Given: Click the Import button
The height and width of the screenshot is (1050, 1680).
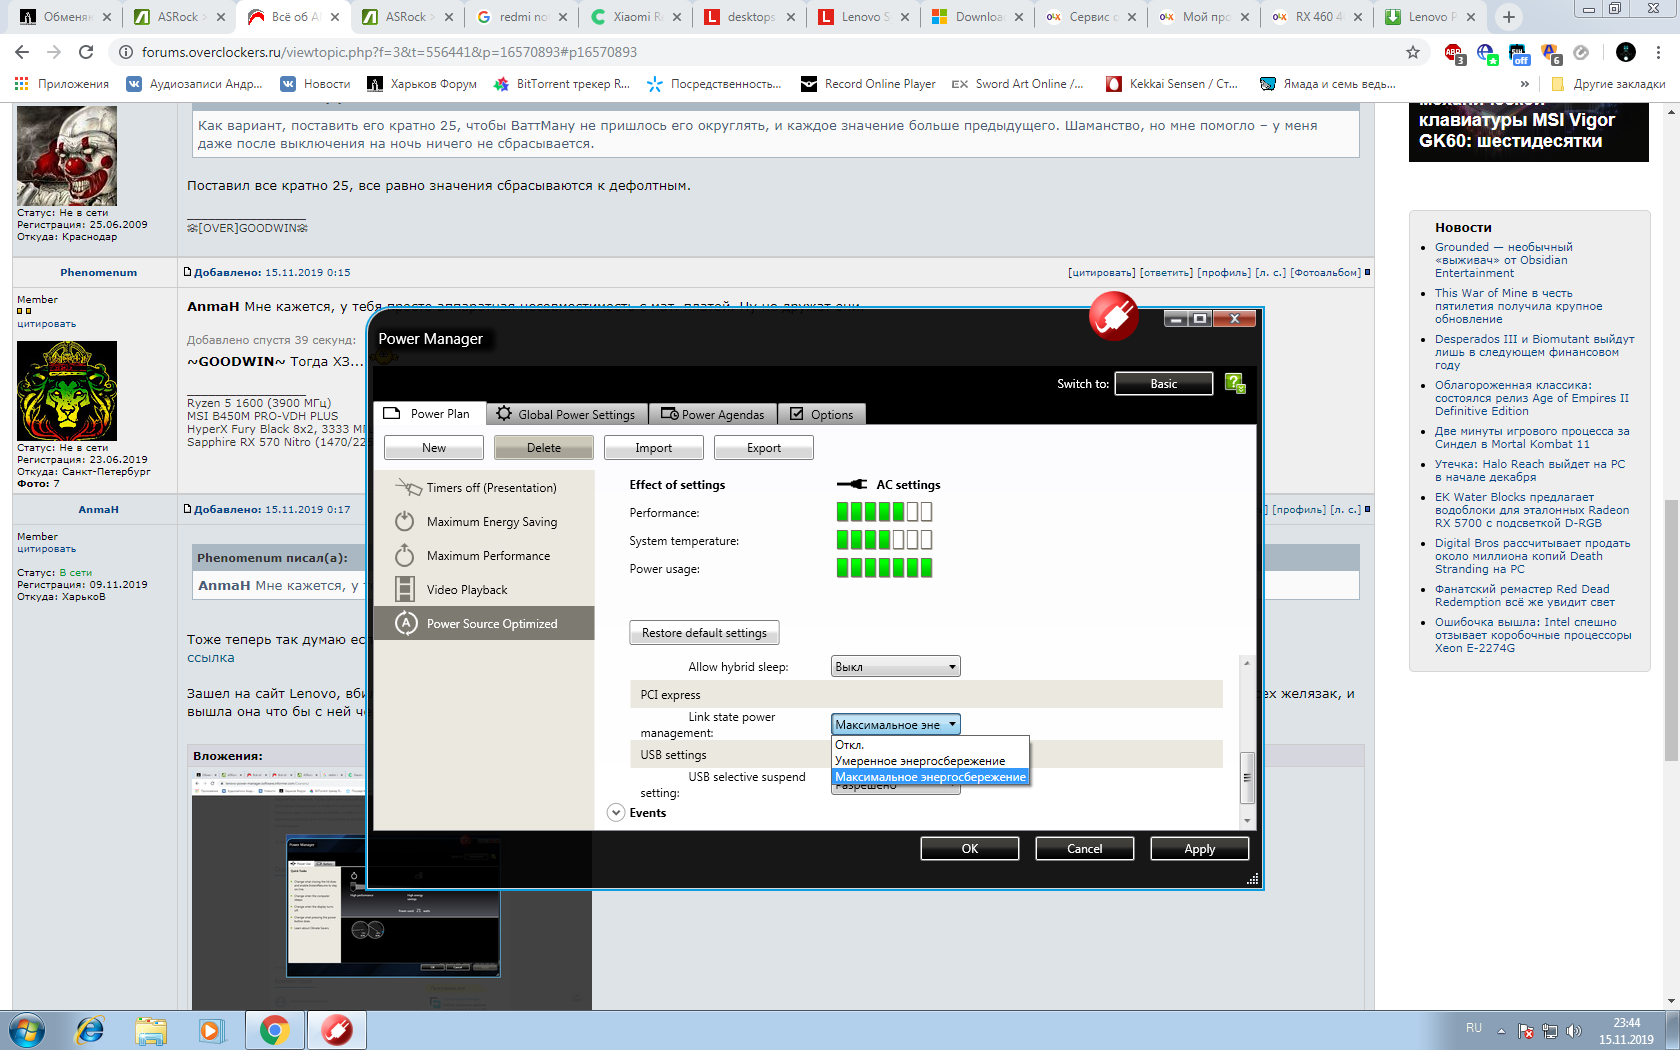Looking at the screenshot, I should coord(654,448).
